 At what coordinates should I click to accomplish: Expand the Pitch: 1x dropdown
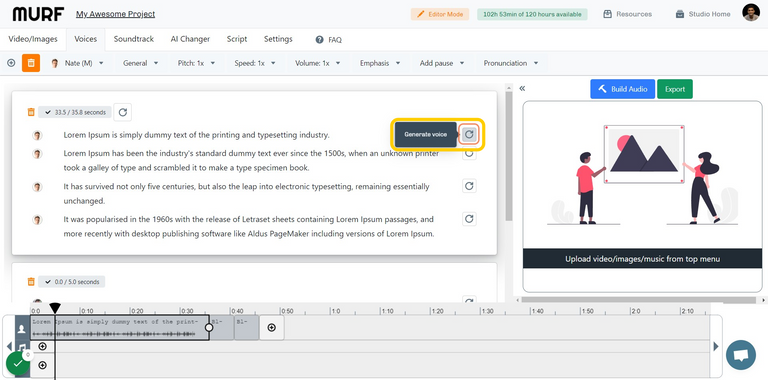click(196, 63)
